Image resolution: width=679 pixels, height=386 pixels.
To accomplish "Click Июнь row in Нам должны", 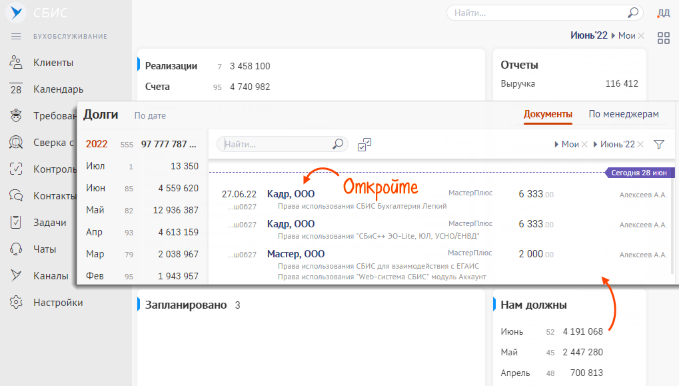I will 552,332.
